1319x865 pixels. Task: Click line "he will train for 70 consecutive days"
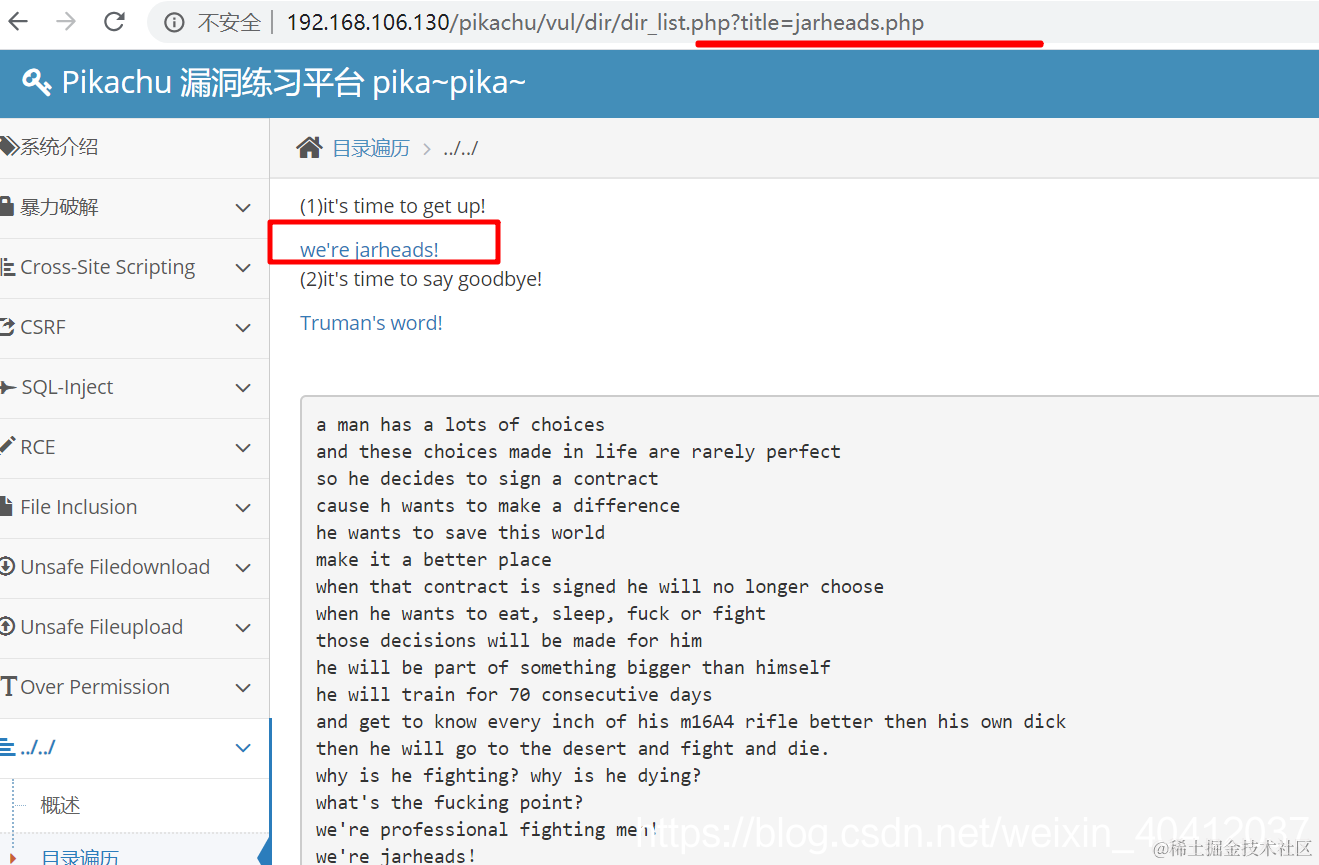click(514, 694)
